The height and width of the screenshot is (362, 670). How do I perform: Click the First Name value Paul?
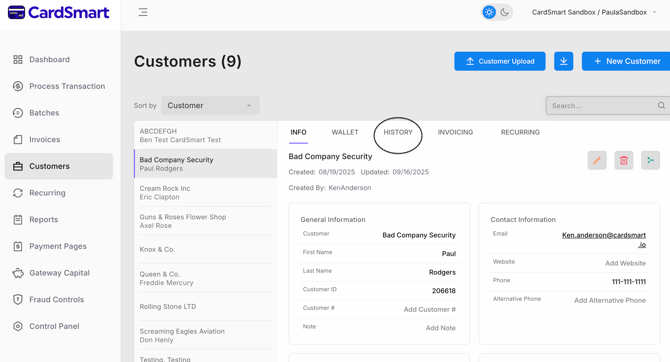pyautogui.click(x=449, y=253)
